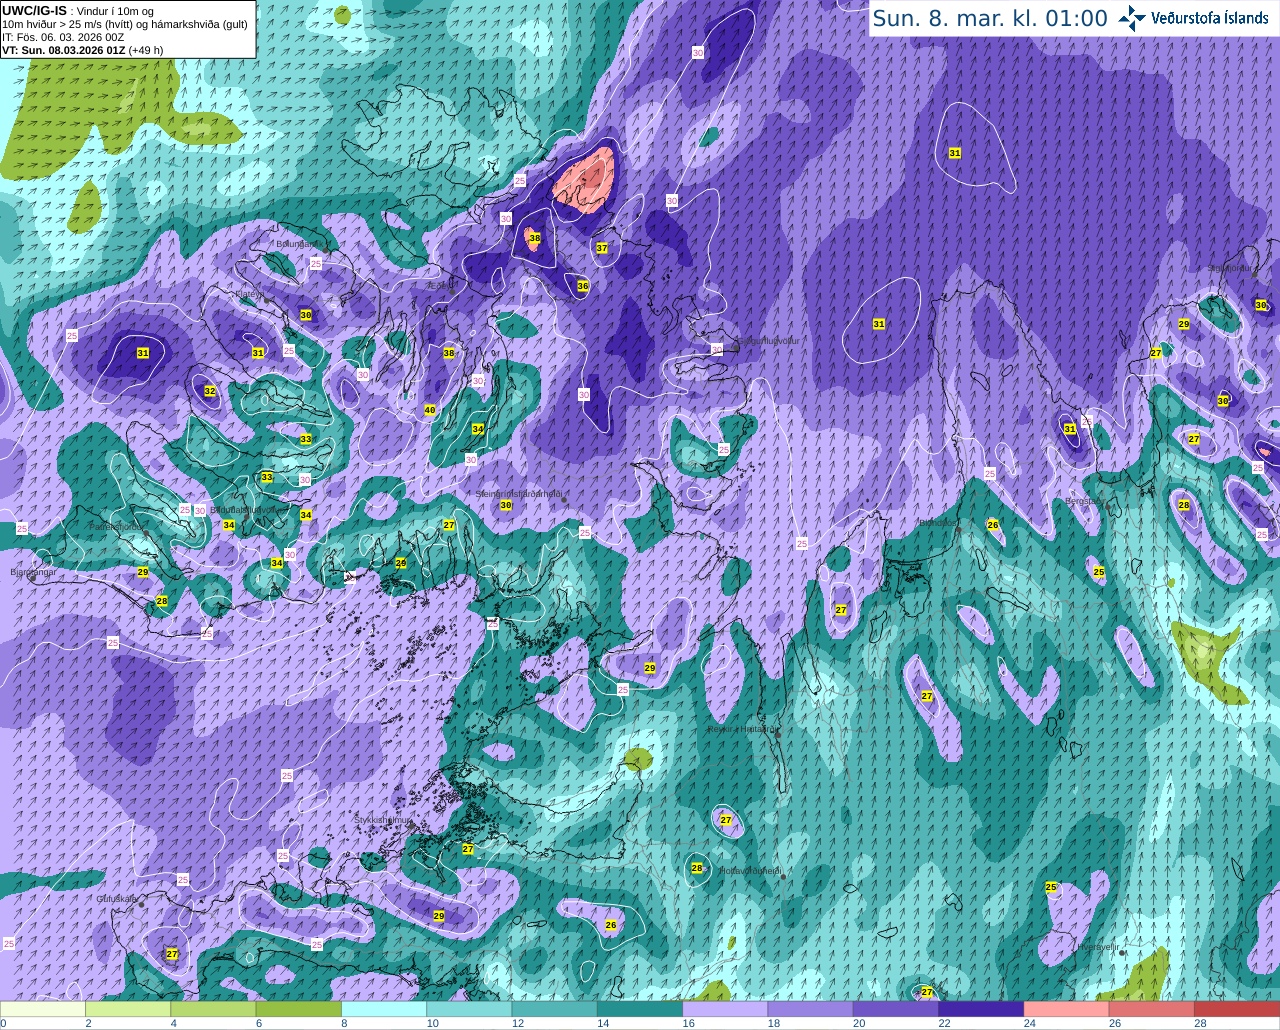Click the Flateyri station label

(248, 294)
